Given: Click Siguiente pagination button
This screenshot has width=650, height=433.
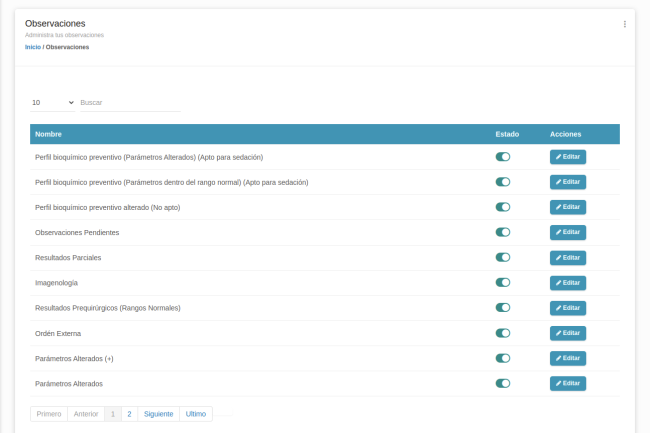Looking at the screenshot, I should [x=158, y=413].
